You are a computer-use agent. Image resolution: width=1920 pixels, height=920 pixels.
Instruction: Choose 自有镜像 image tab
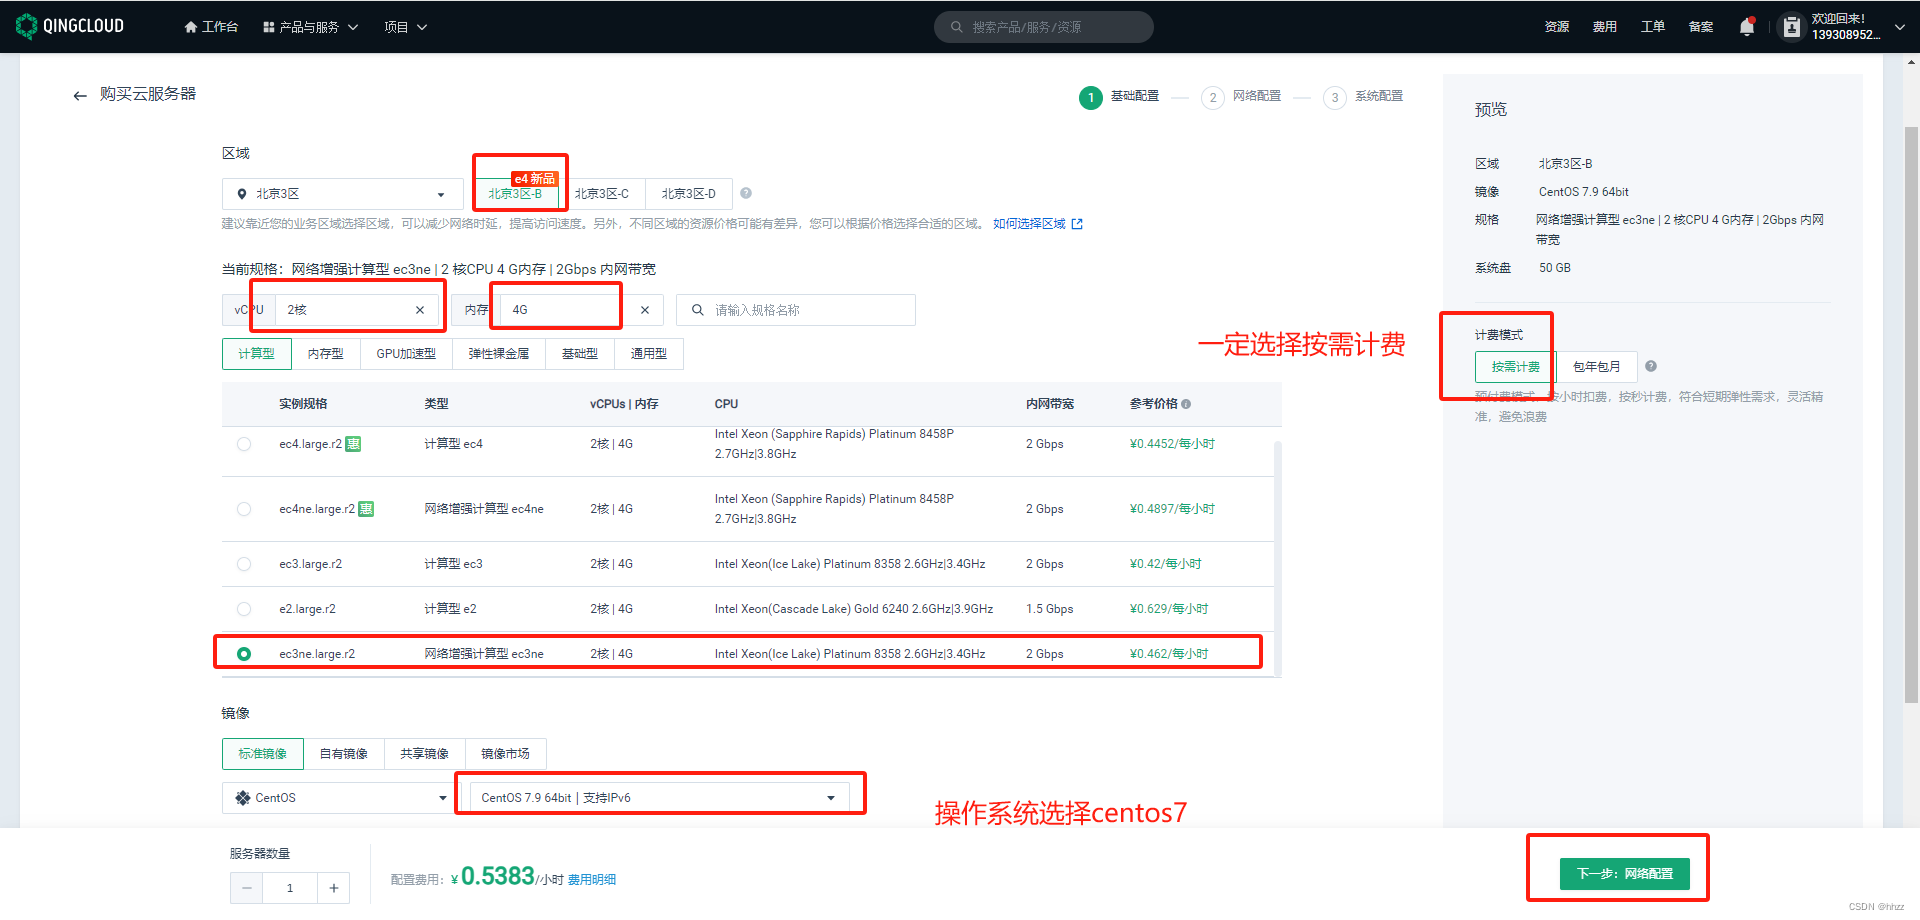coord(344,754)
